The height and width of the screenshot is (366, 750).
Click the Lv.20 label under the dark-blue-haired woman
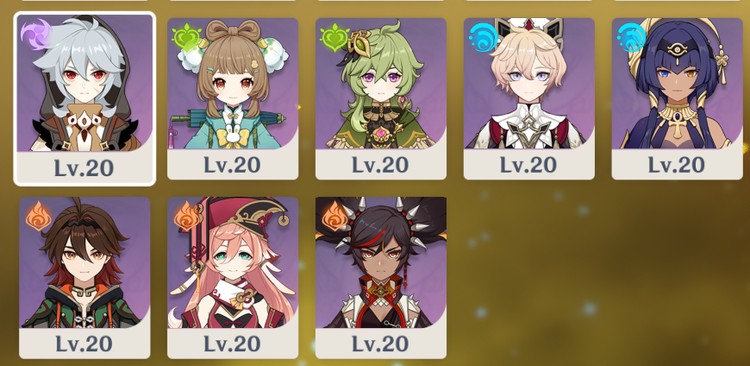coord(676,165)
